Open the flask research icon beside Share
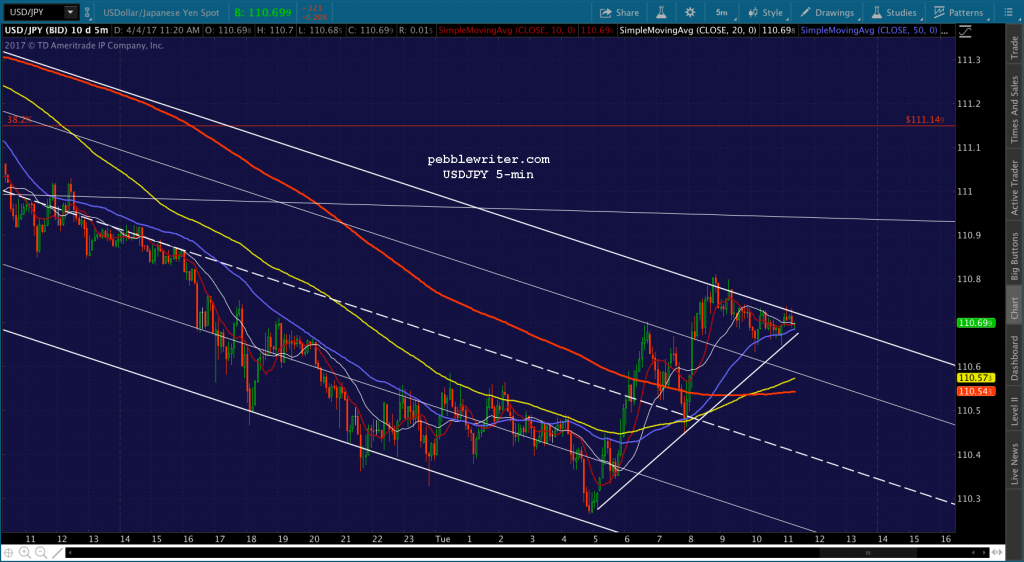1024x562 pixels. coord(660,12)
